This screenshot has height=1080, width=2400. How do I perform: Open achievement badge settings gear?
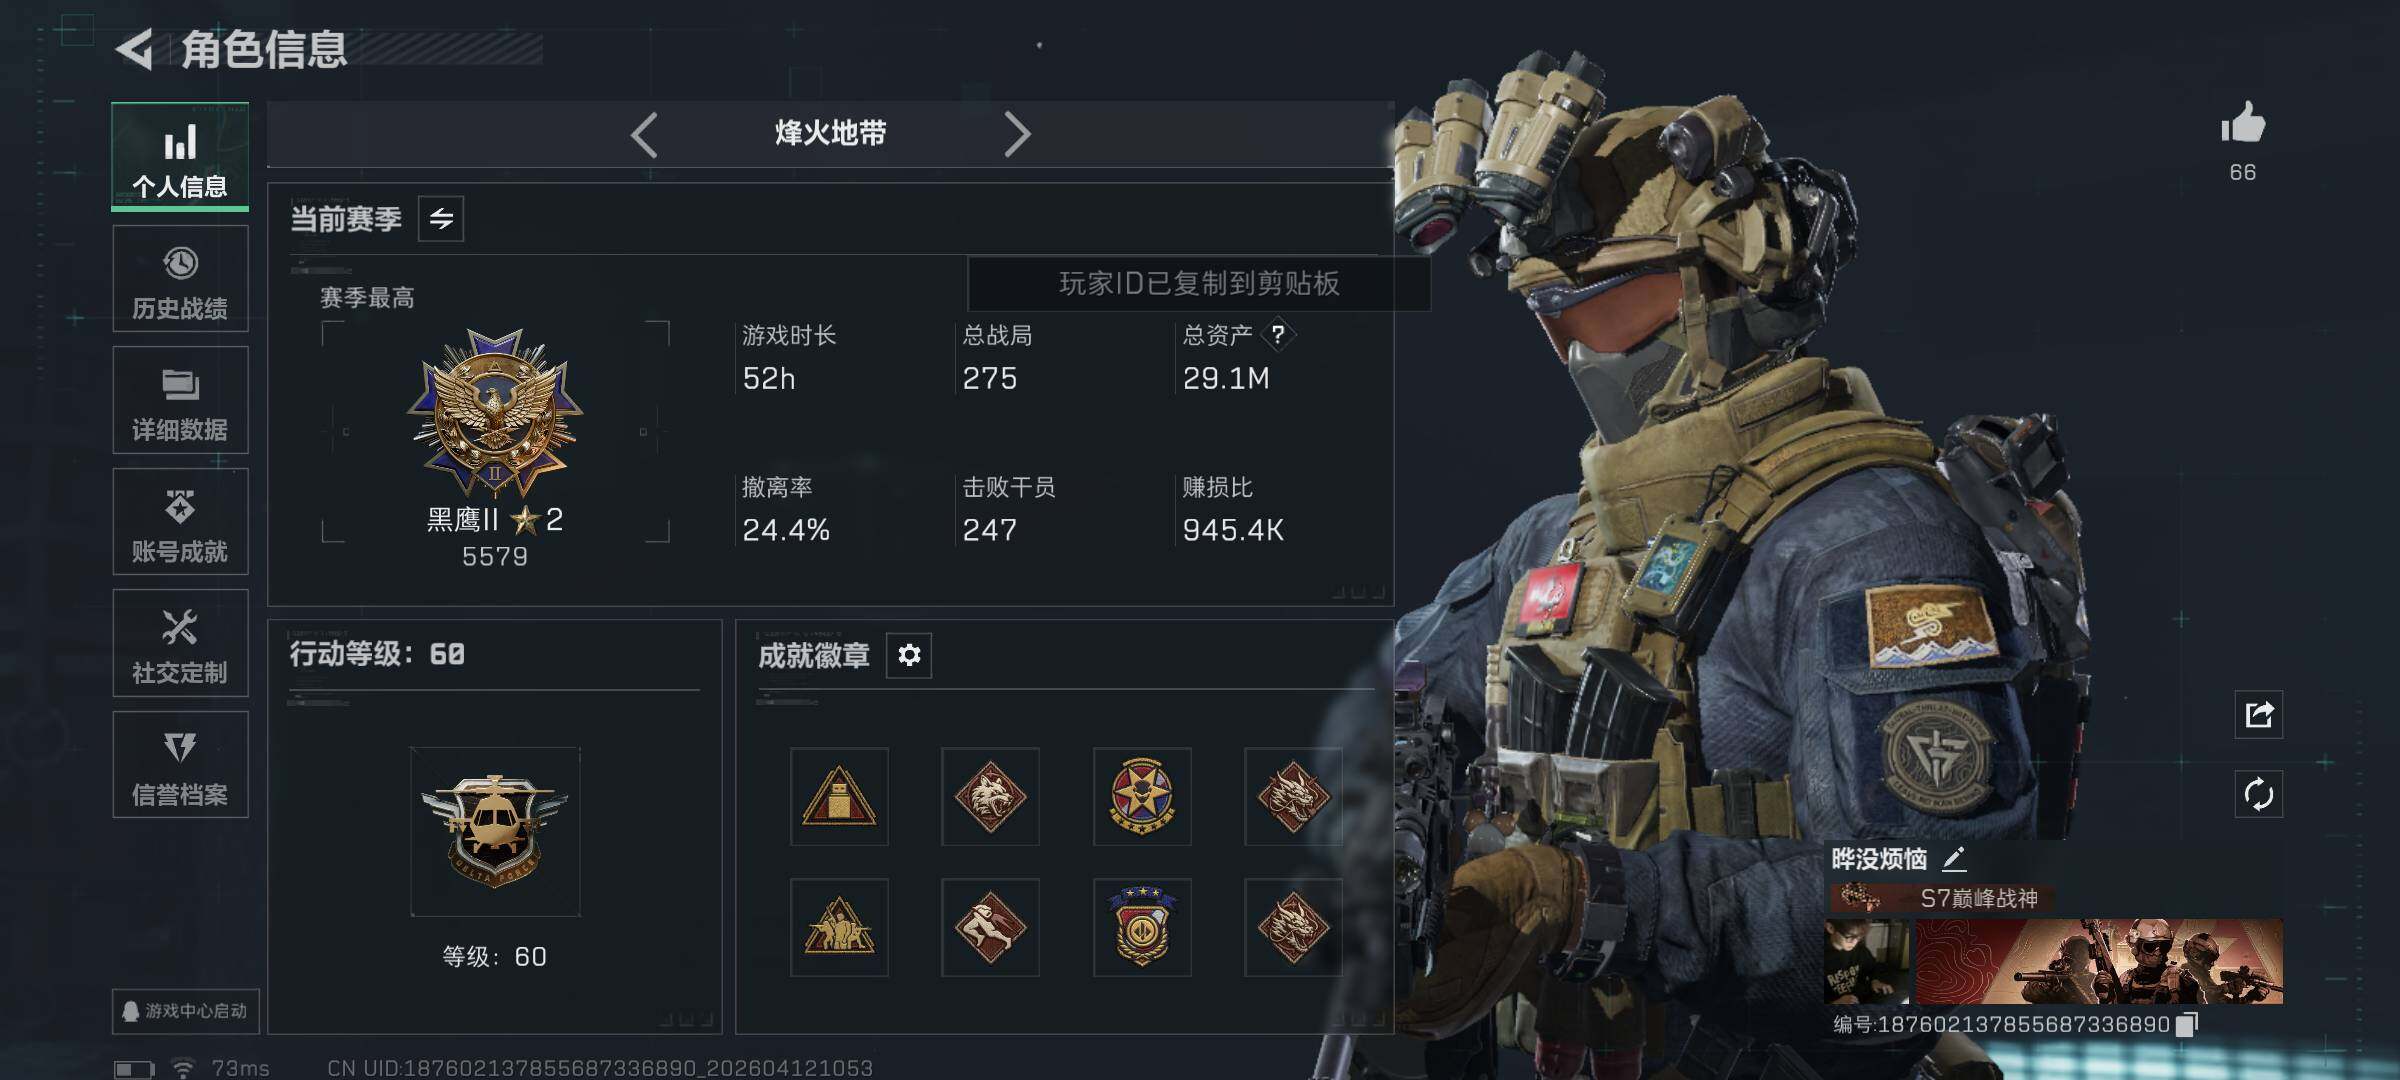click(x=909, y=655)
